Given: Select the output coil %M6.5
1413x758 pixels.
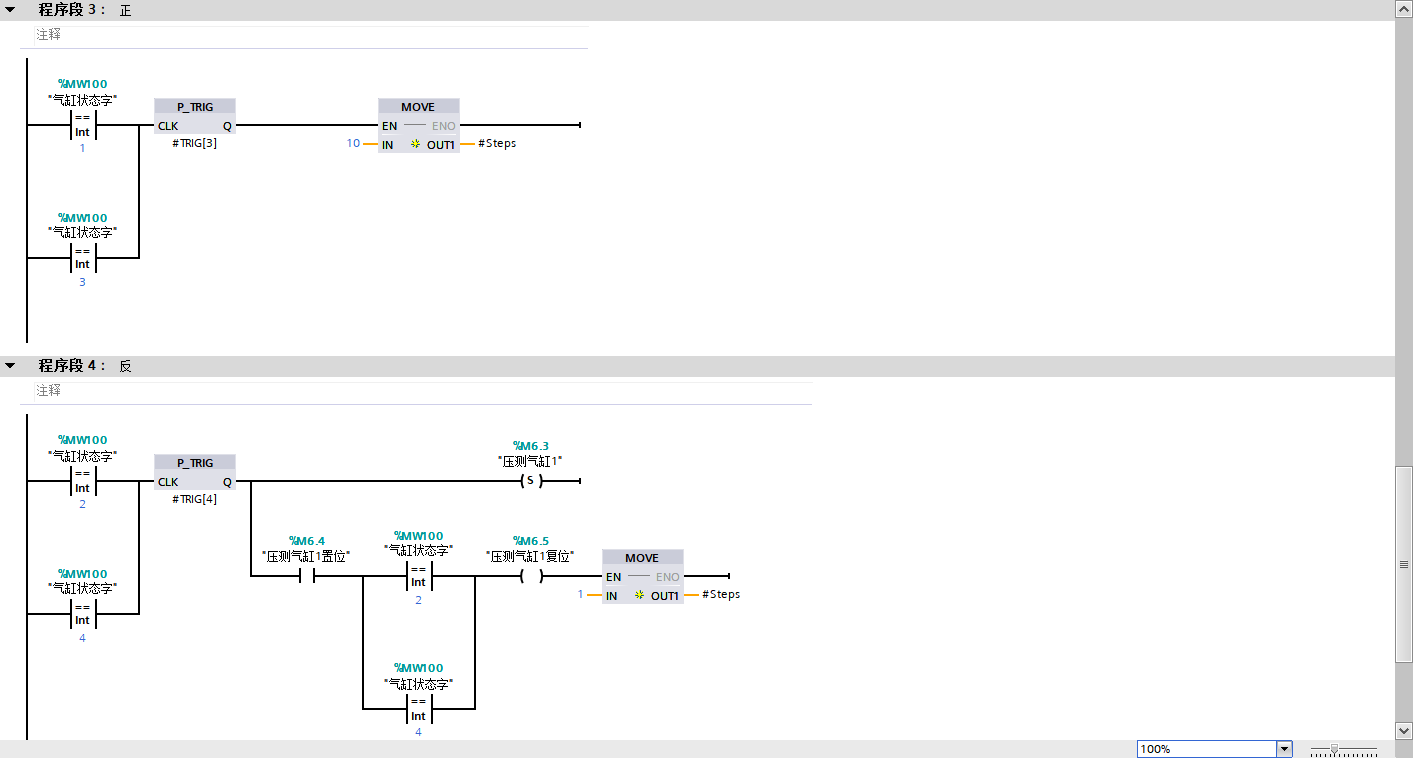Looking at the screenshot, I should pos(530,576).
